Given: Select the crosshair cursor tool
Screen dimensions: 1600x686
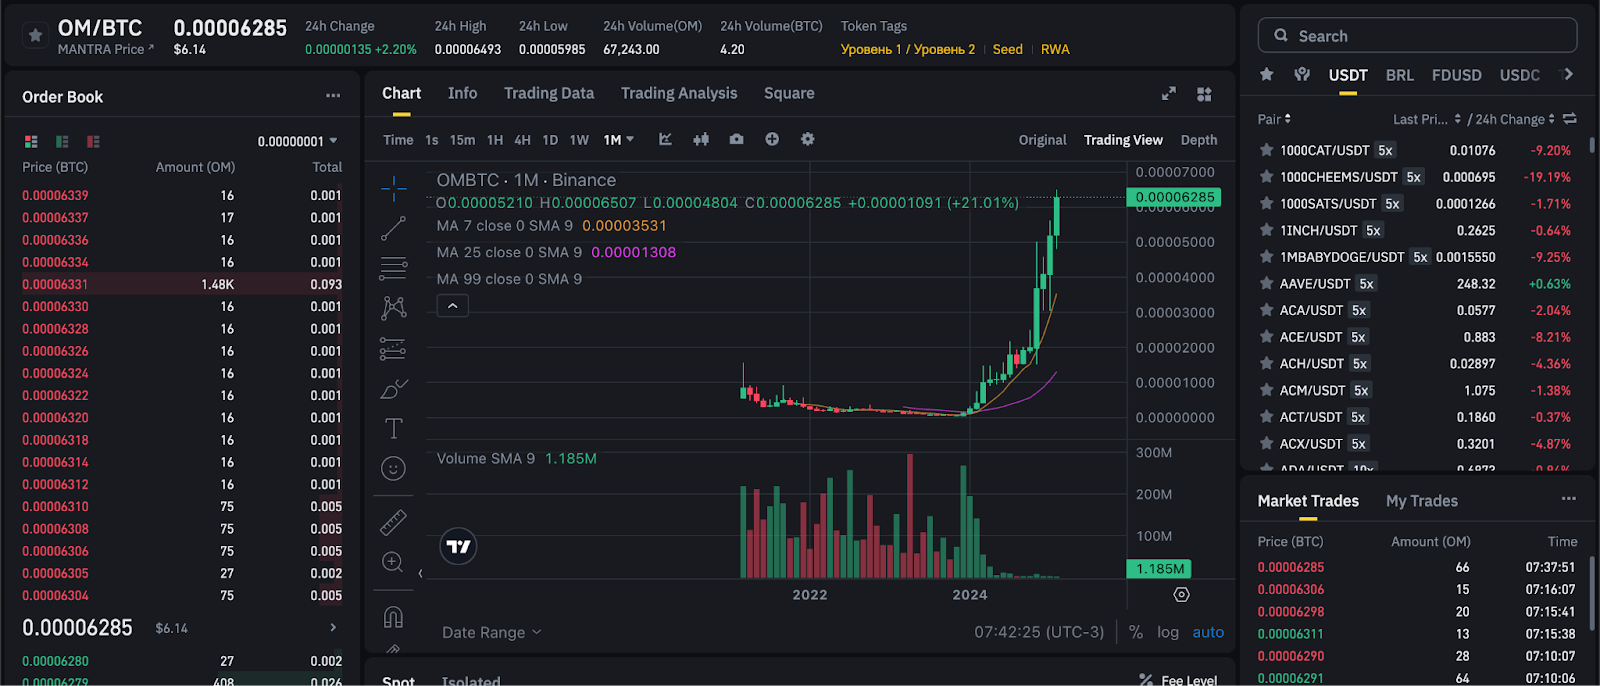Looking at the screenshot, I should pyautogui.click(x=394, y=187).
